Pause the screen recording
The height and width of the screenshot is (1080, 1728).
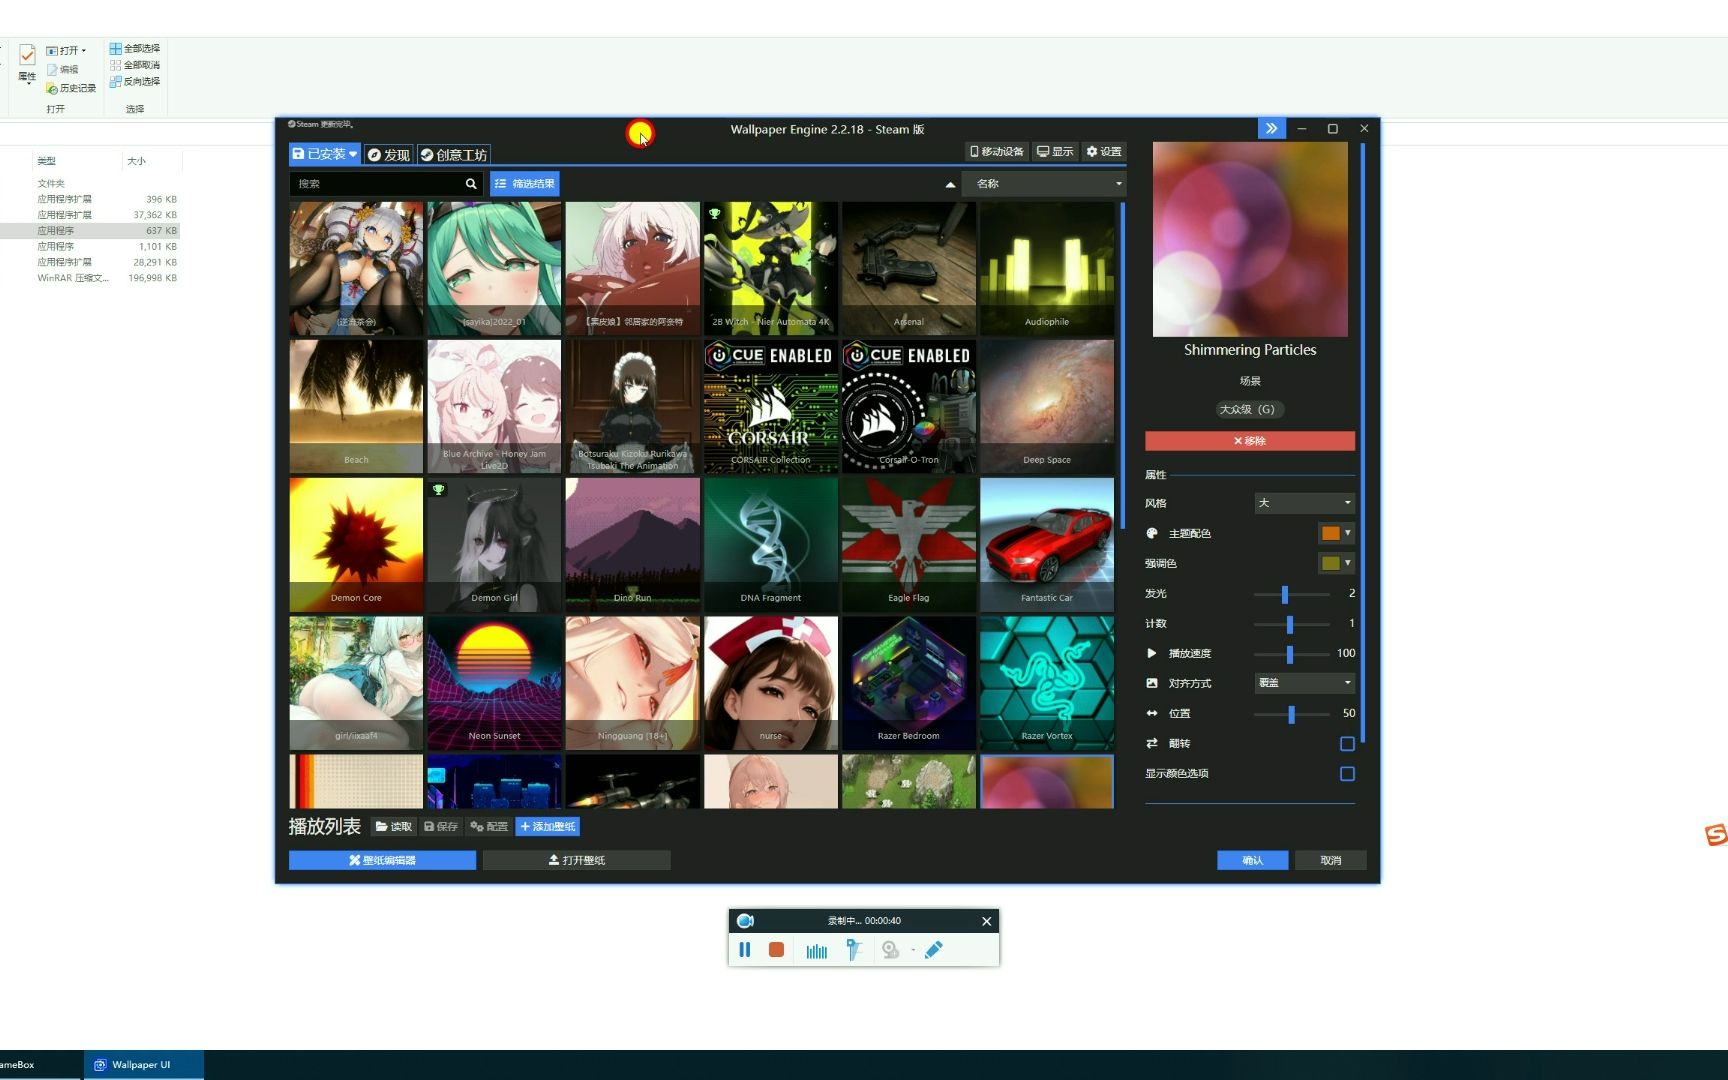coord(745,950)
